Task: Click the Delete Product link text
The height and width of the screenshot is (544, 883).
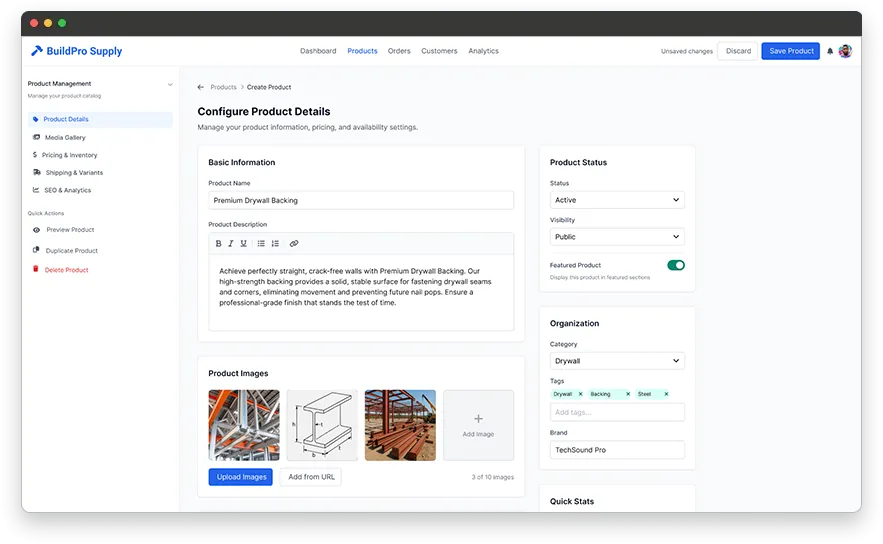Action: (x=66, y=270)
